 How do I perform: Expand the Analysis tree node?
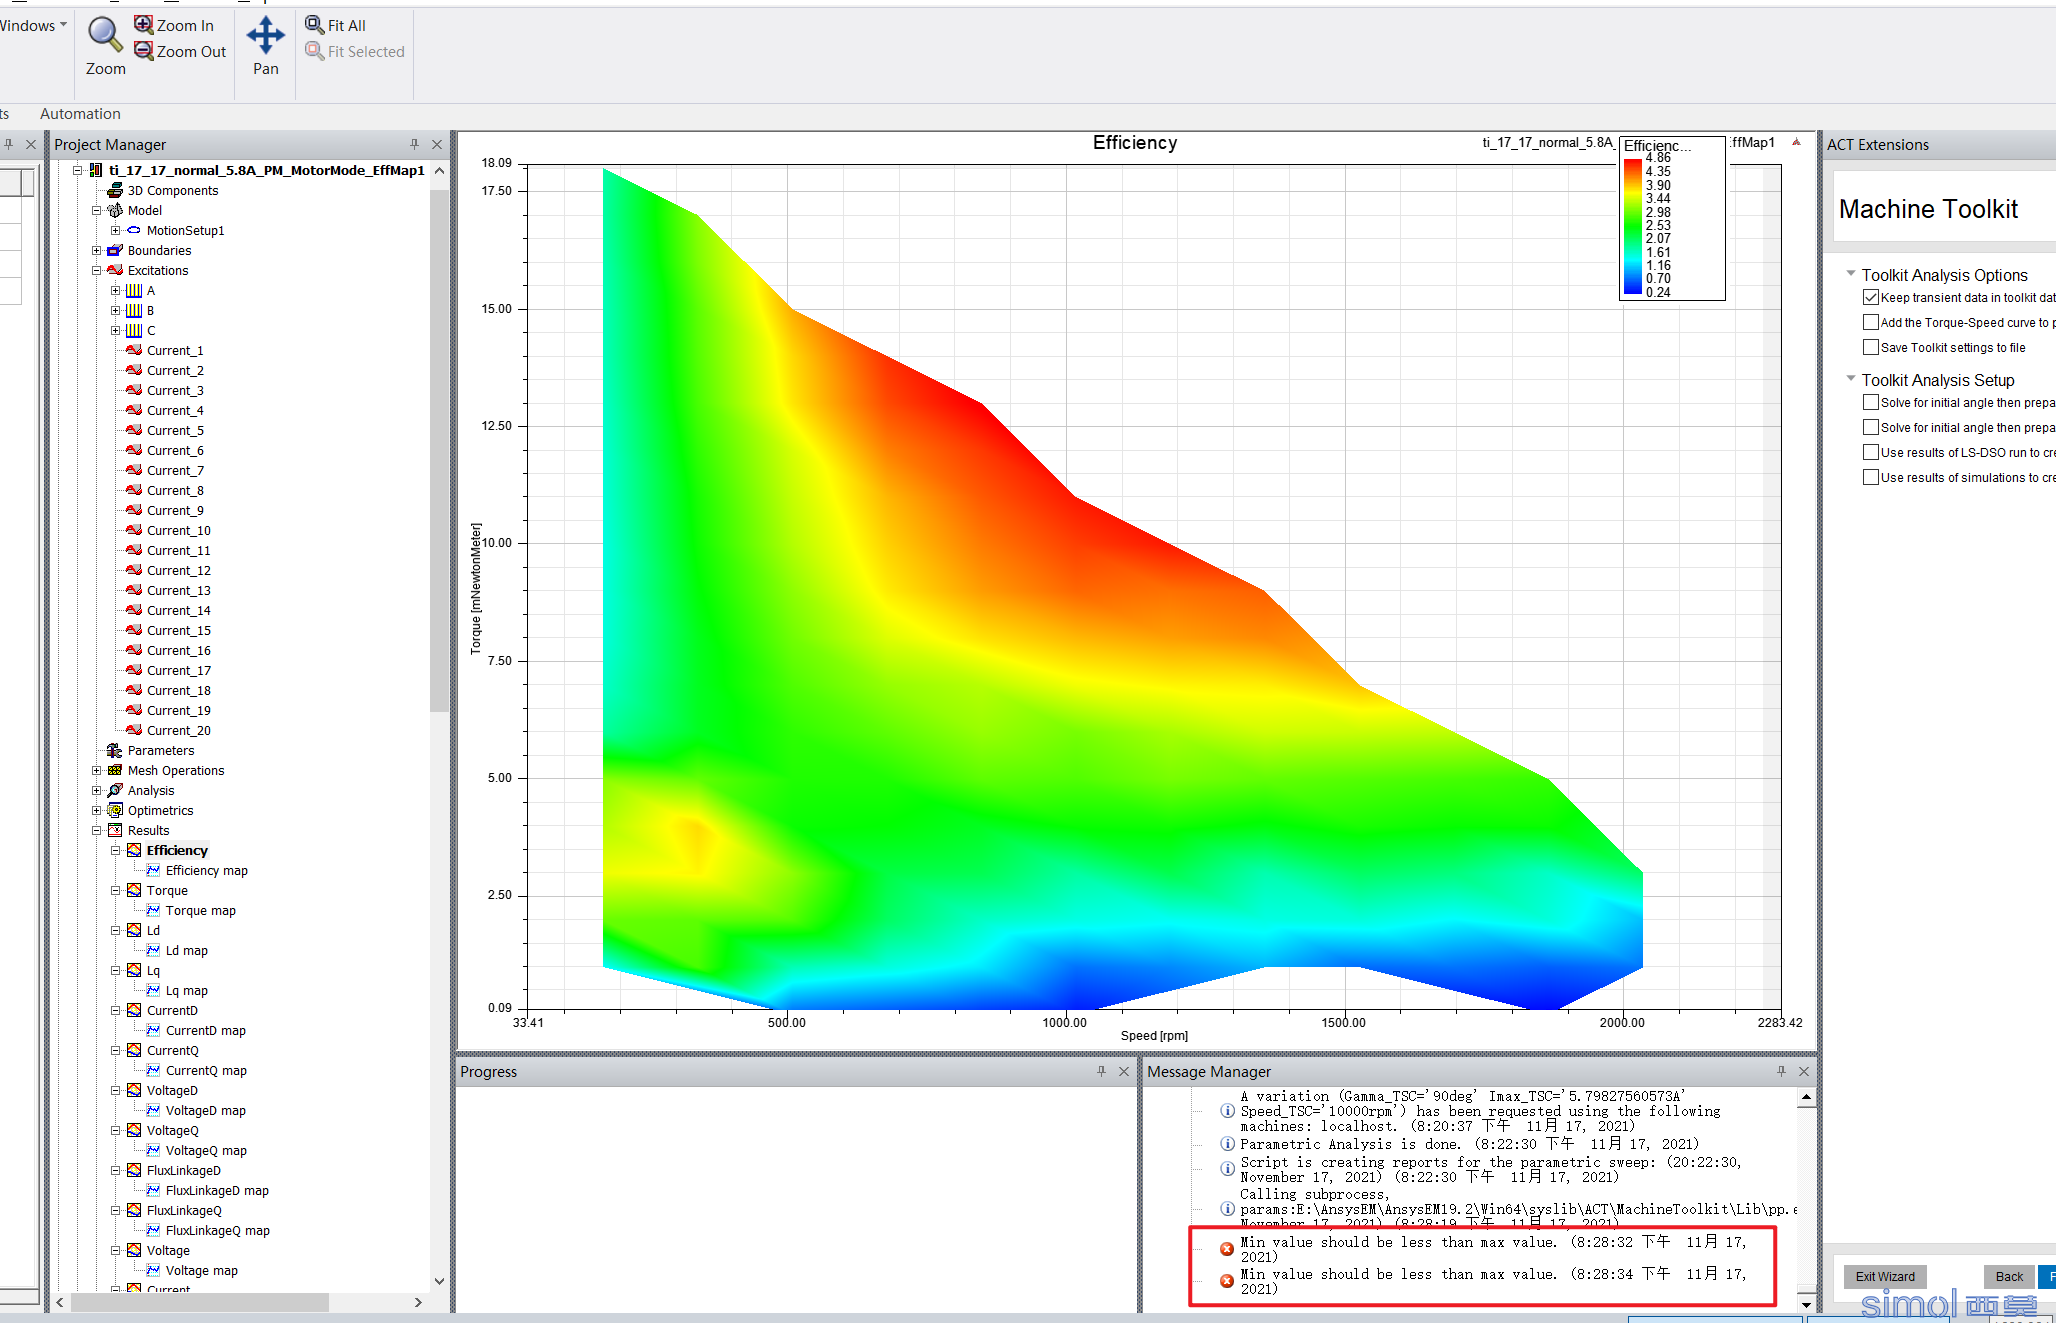coord(97,790)
